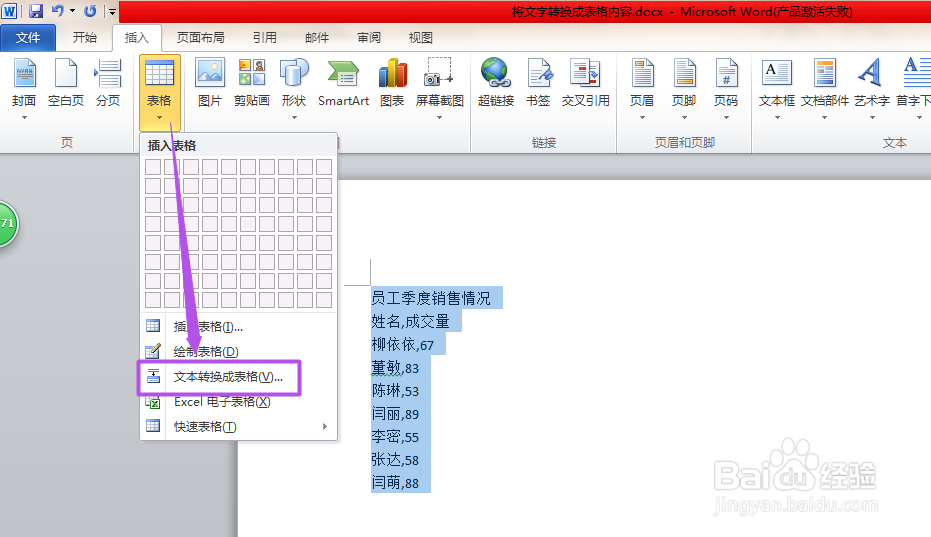Click the Cover Page (封面) icon

click(x=24, y=74)
